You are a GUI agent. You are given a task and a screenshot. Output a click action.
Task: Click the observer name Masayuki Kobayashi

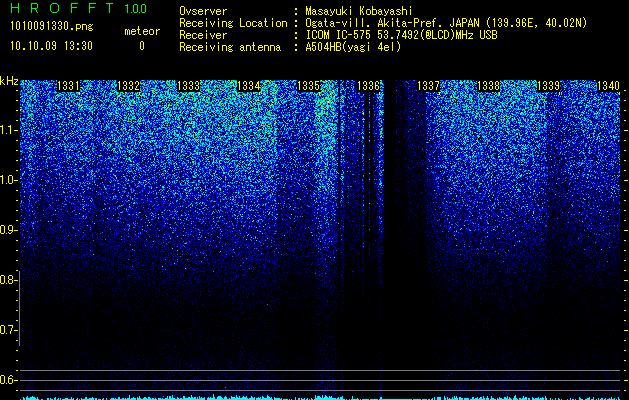359,11
